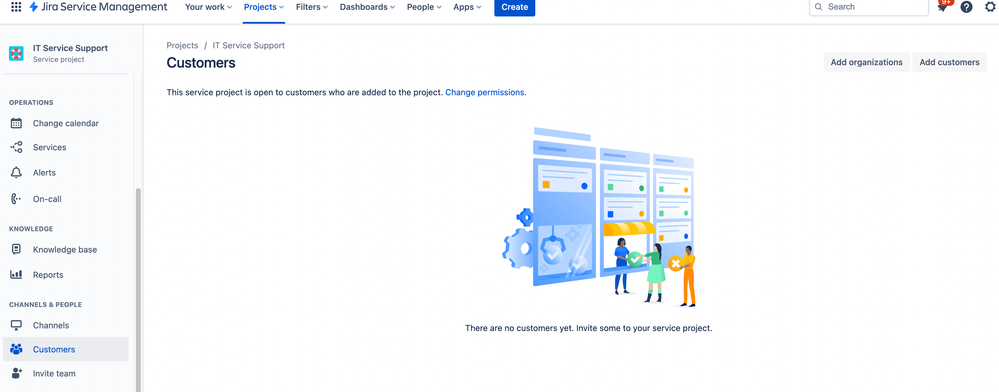Open the settings gear icon
The height and width of the screenshot is (392, 999).
click(x=990, y=7)
